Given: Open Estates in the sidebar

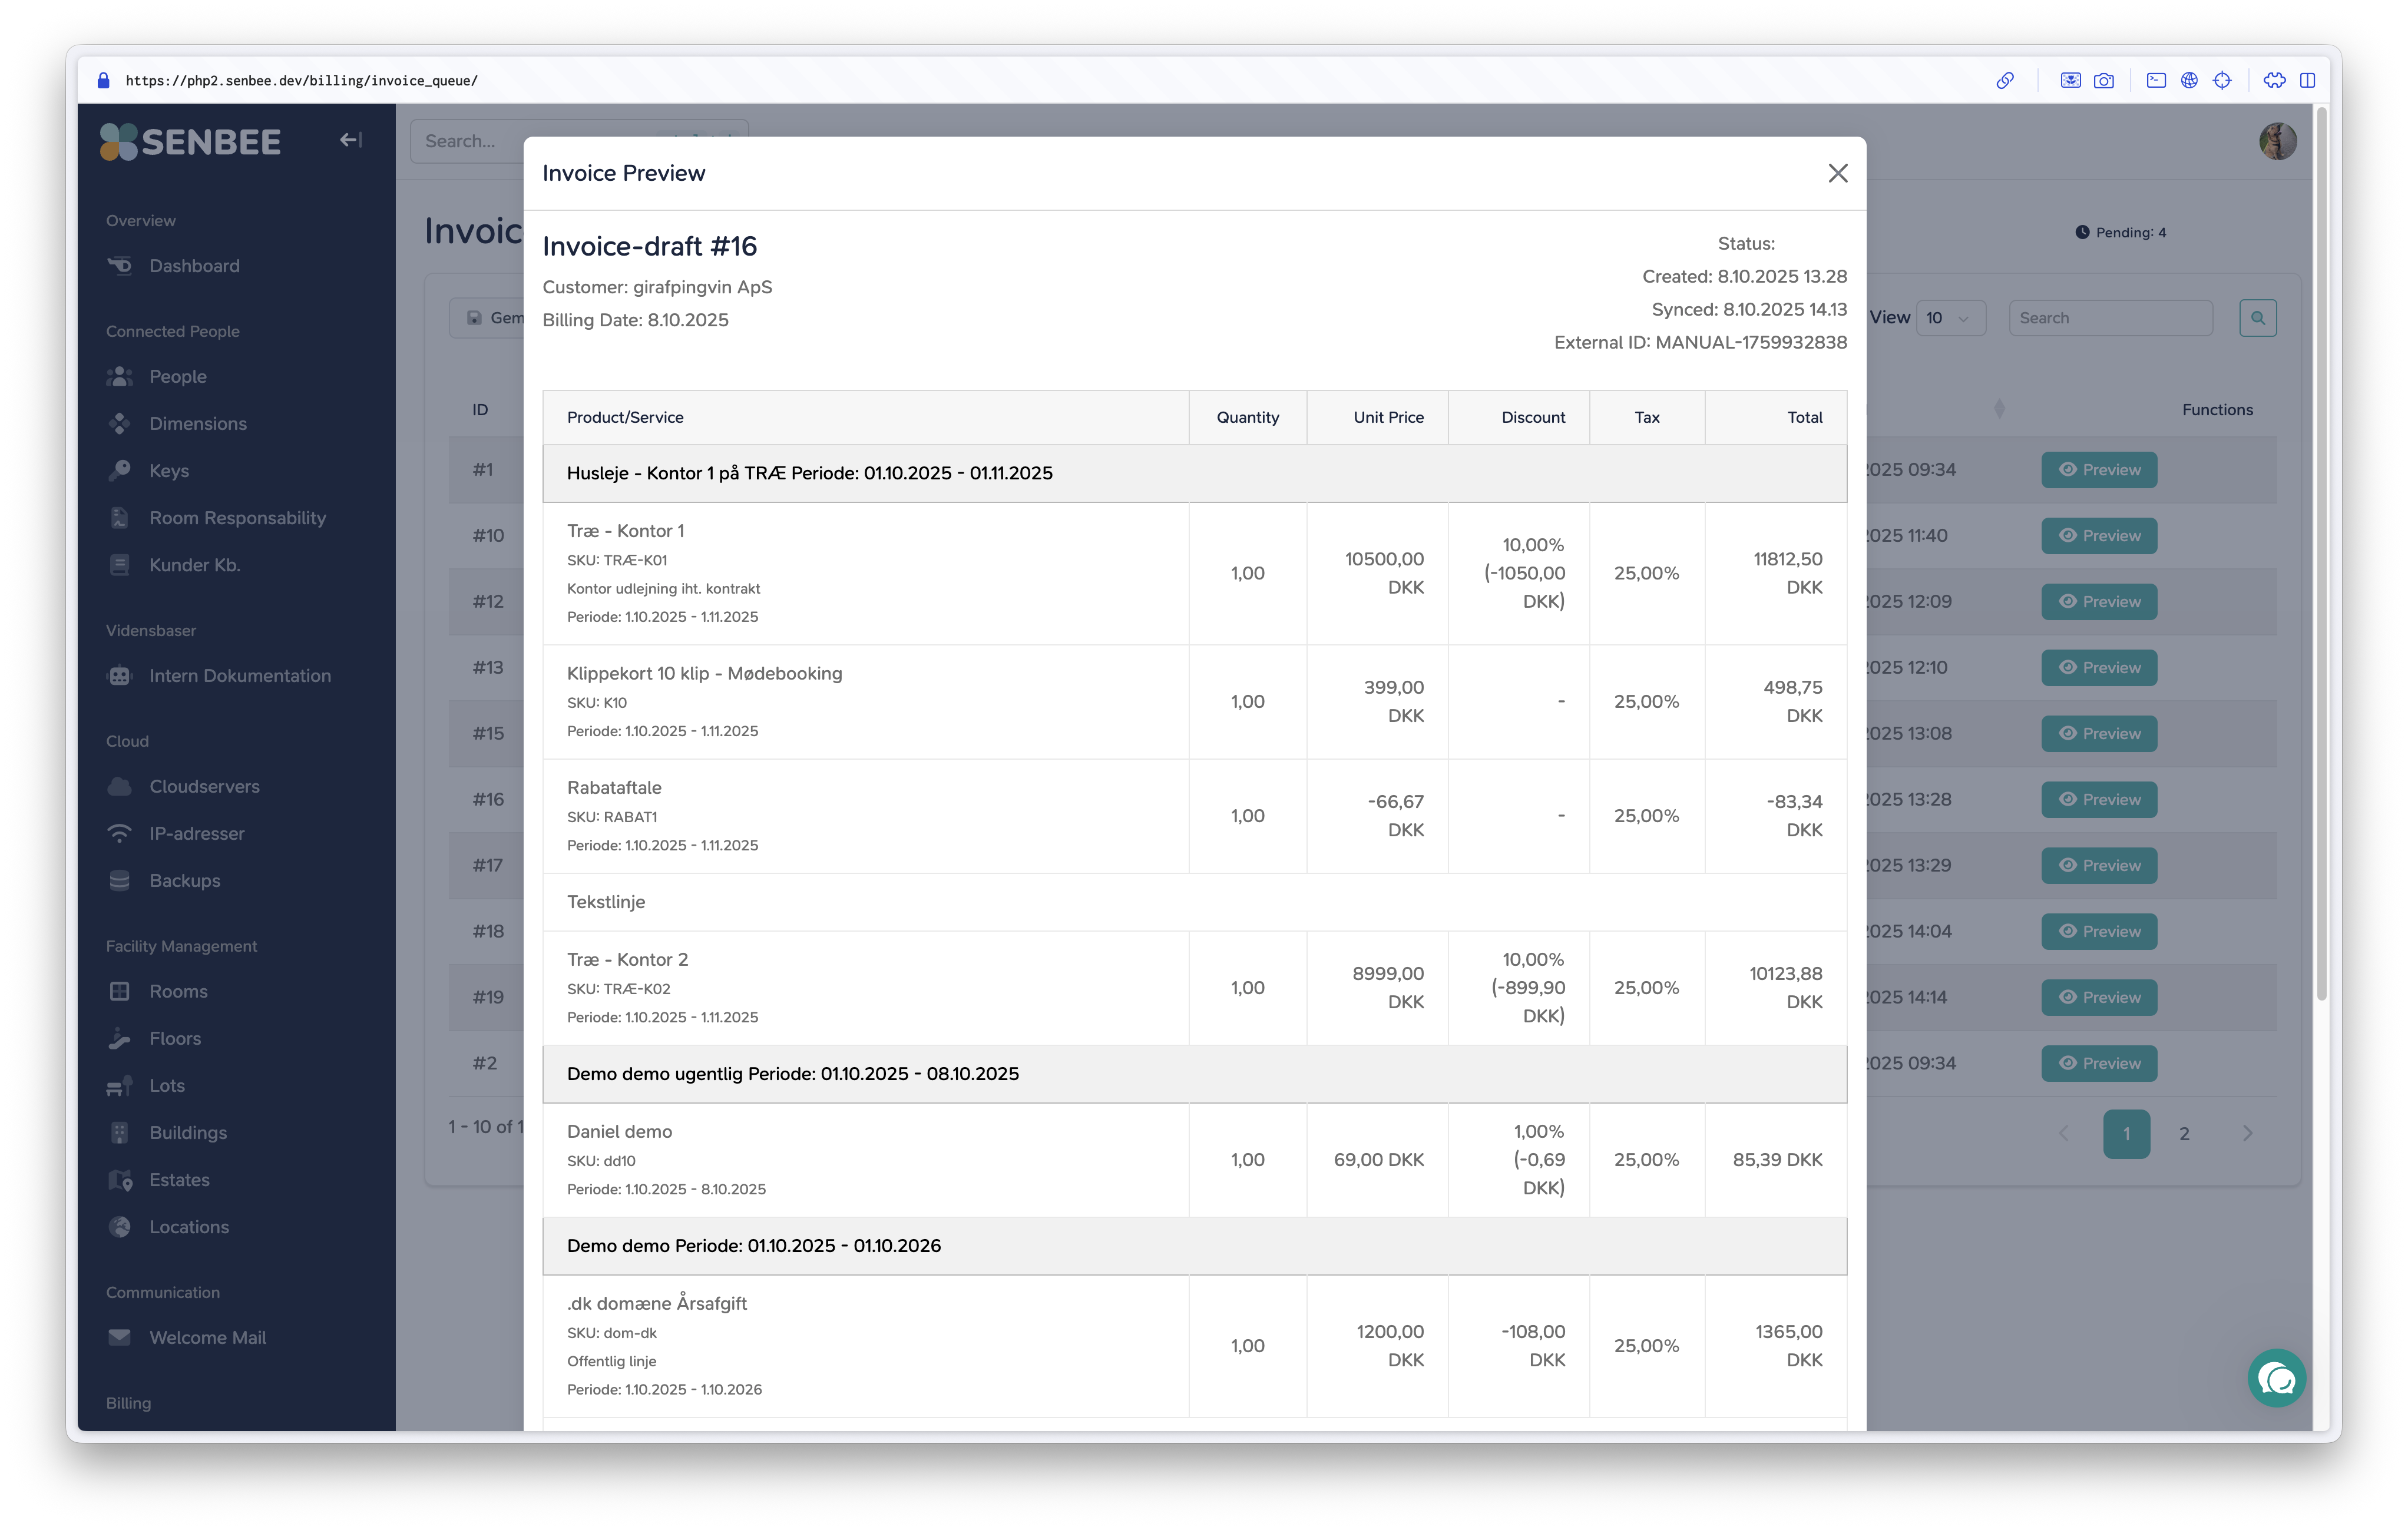Looking at the screenshot, I should coord(179,1180).
